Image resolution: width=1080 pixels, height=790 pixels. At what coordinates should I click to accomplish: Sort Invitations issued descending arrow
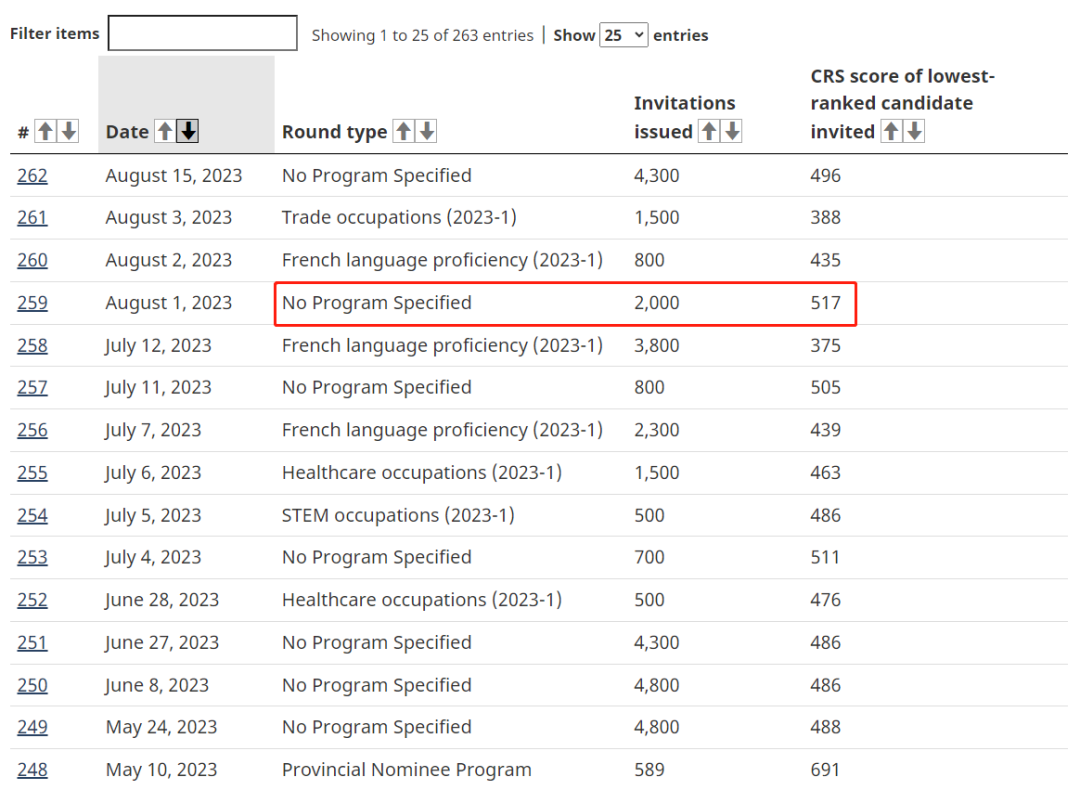pyautogui.click(x=732, y=131)
